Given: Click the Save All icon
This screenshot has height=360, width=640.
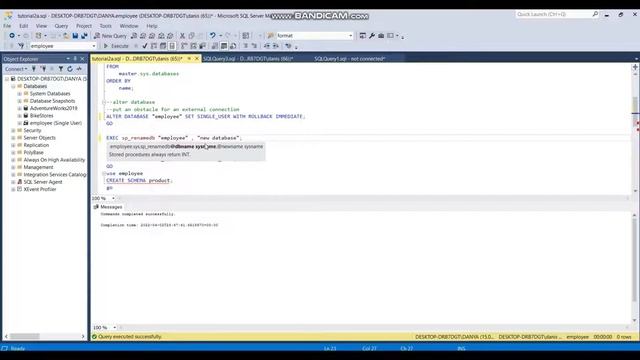Looking at the screenshot, I should (x=84, y=36).
